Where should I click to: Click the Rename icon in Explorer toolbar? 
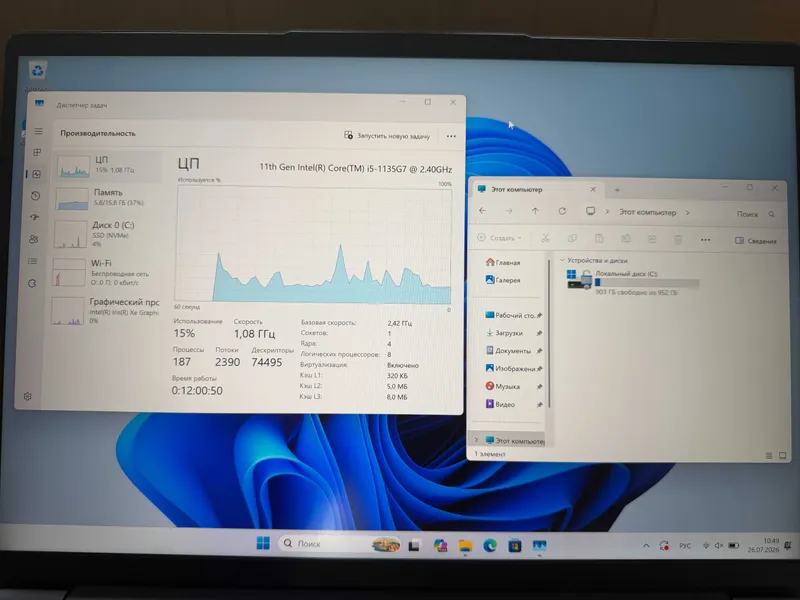click(x=626, y=239)
